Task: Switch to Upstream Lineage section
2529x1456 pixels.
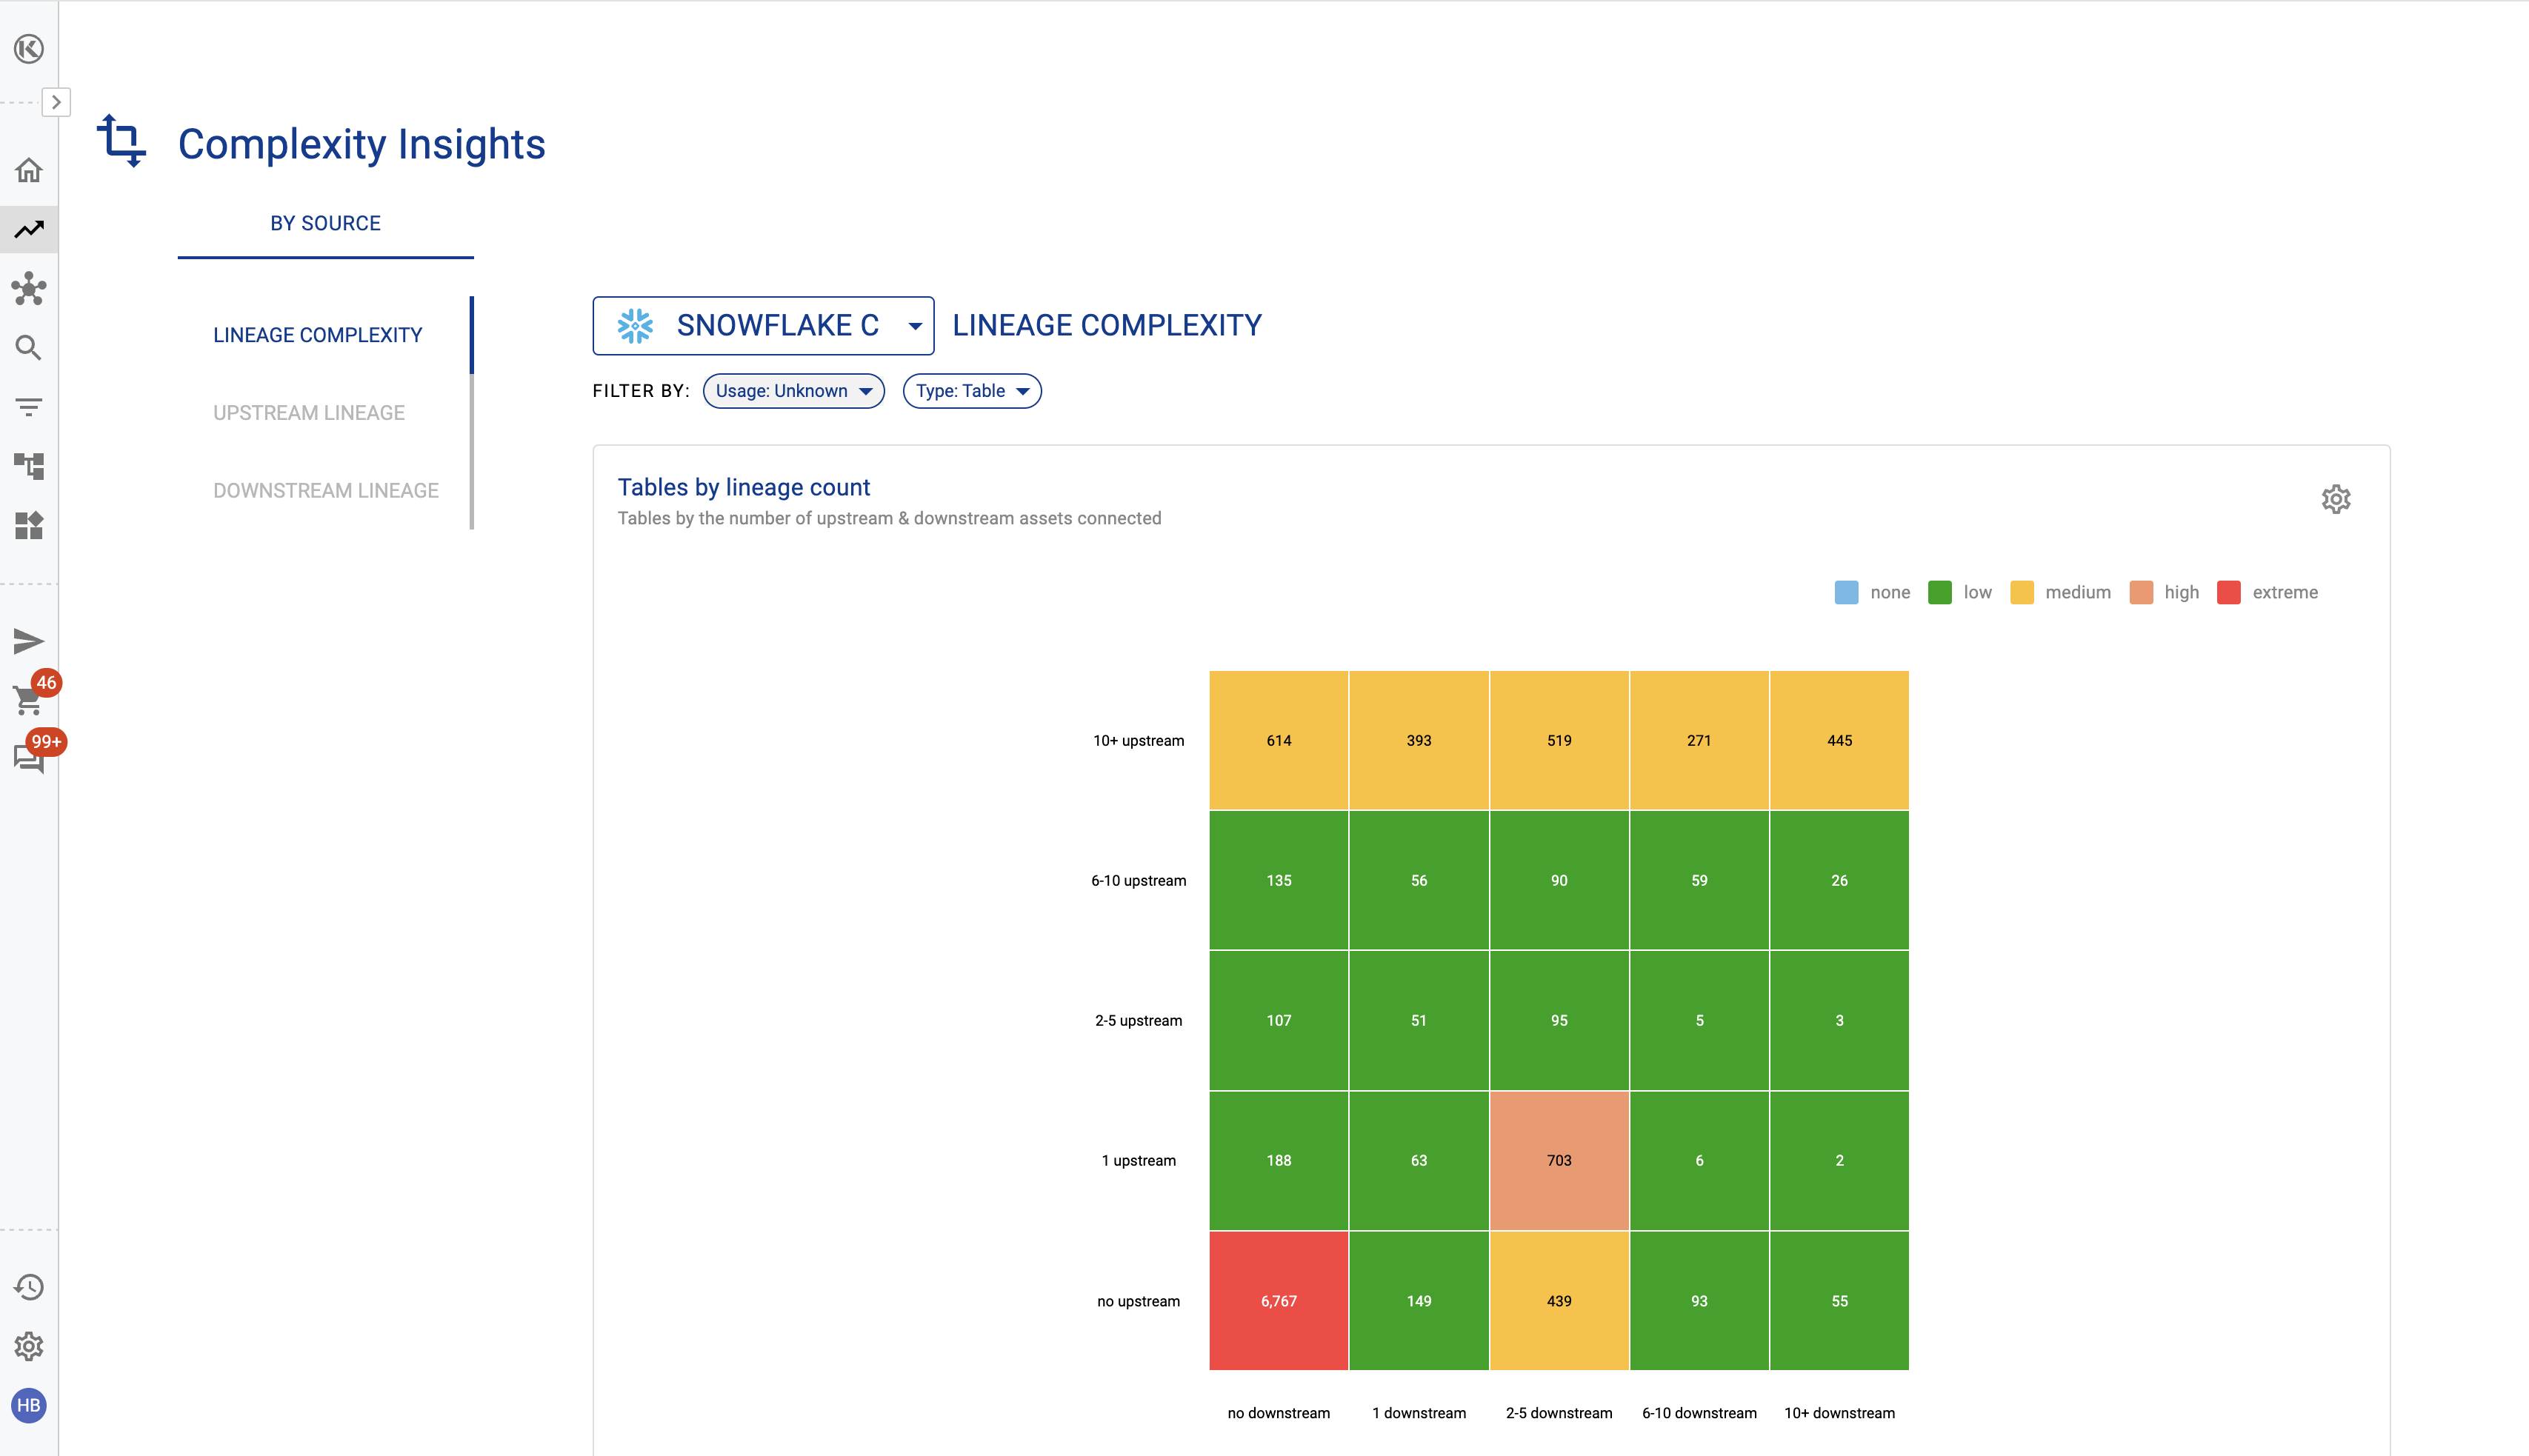Action: (x=308, y=413)
